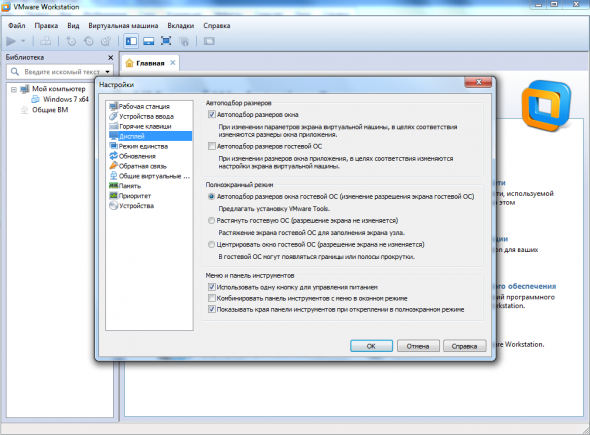Toggle Показывать края панели инструментов checkbox
Viewport: 590px width, 435px height.
(212, 309)
